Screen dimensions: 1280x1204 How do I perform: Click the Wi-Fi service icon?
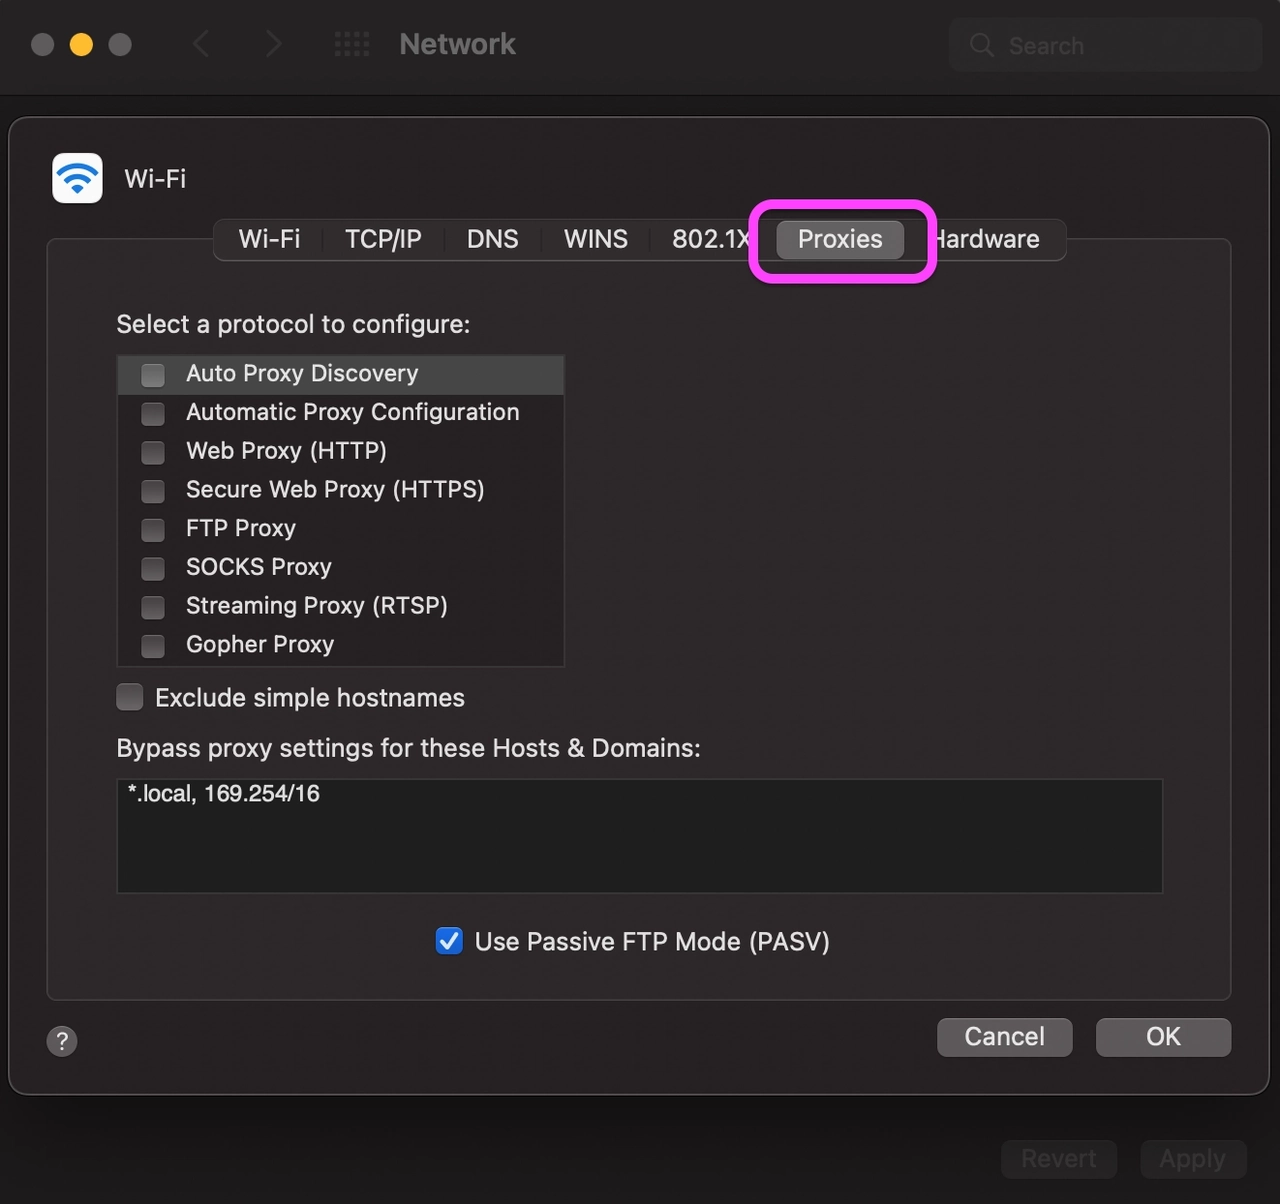click(77, 178)
